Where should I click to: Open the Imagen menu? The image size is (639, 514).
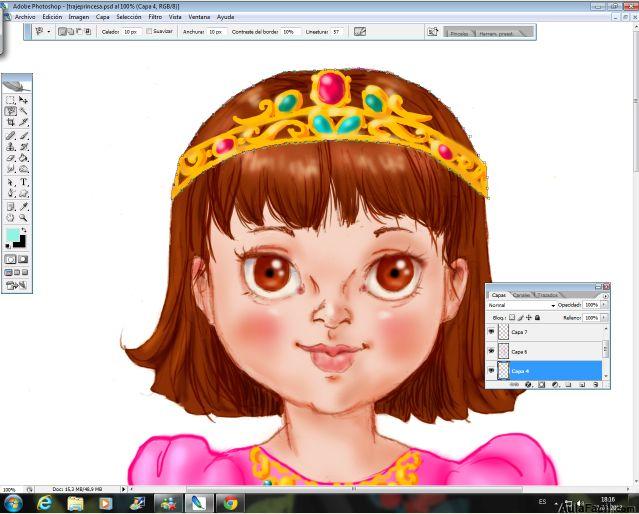tap(79, 17)
